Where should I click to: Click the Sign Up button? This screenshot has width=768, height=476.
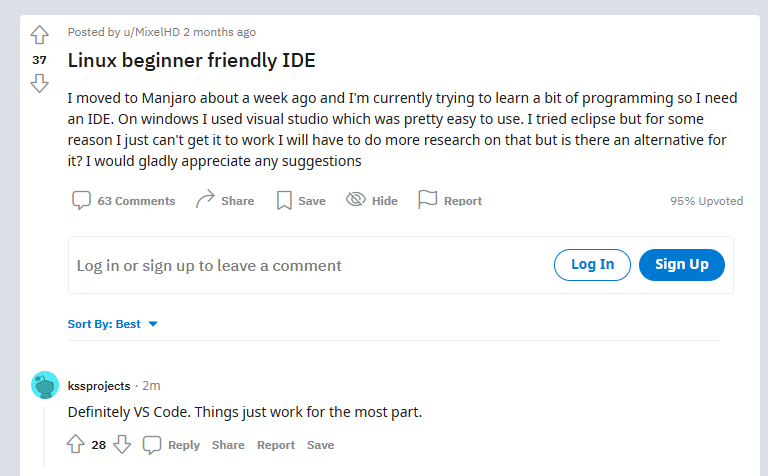[x=681, y=265]
